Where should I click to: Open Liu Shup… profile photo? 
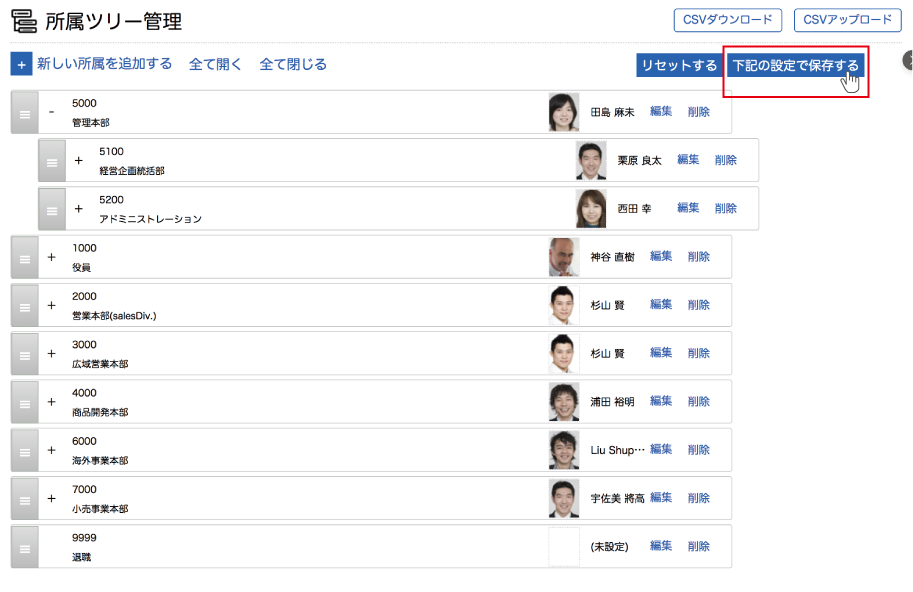(564, 451)
